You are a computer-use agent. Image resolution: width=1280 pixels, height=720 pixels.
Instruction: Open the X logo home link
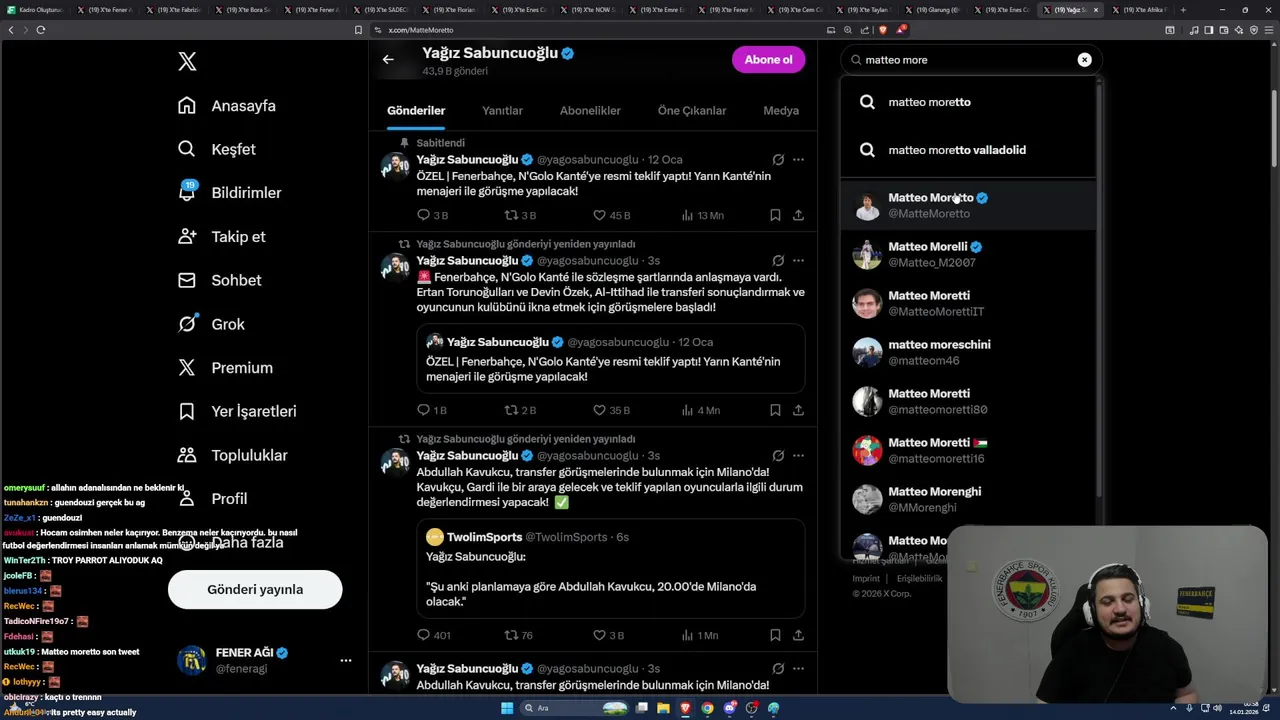(187, 62)
